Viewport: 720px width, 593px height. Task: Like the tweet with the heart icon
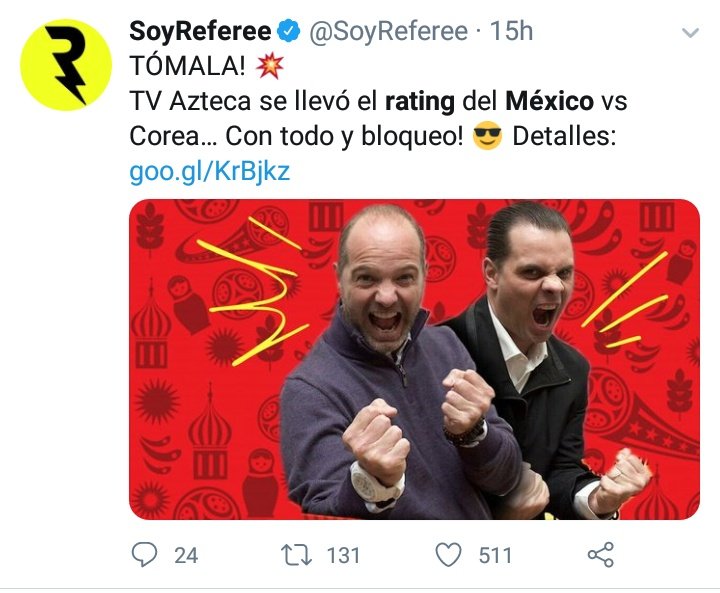point(448,554)
